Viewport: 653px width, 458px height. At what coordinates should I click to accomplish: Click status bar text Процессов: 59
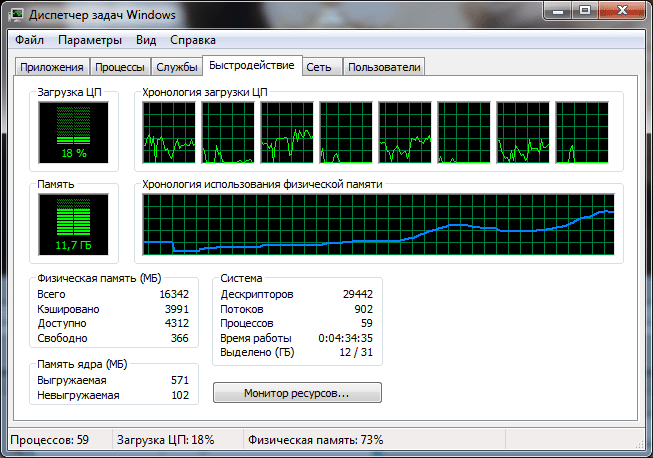point(50,440)
